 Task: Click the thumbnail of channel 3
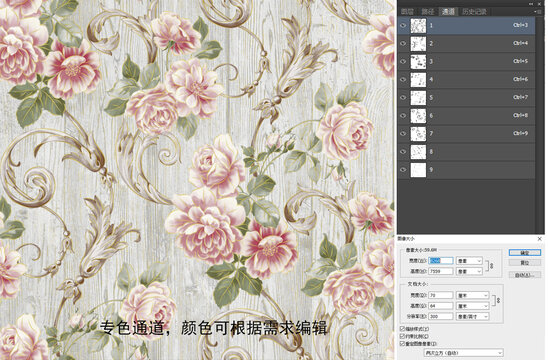point(418,62)
